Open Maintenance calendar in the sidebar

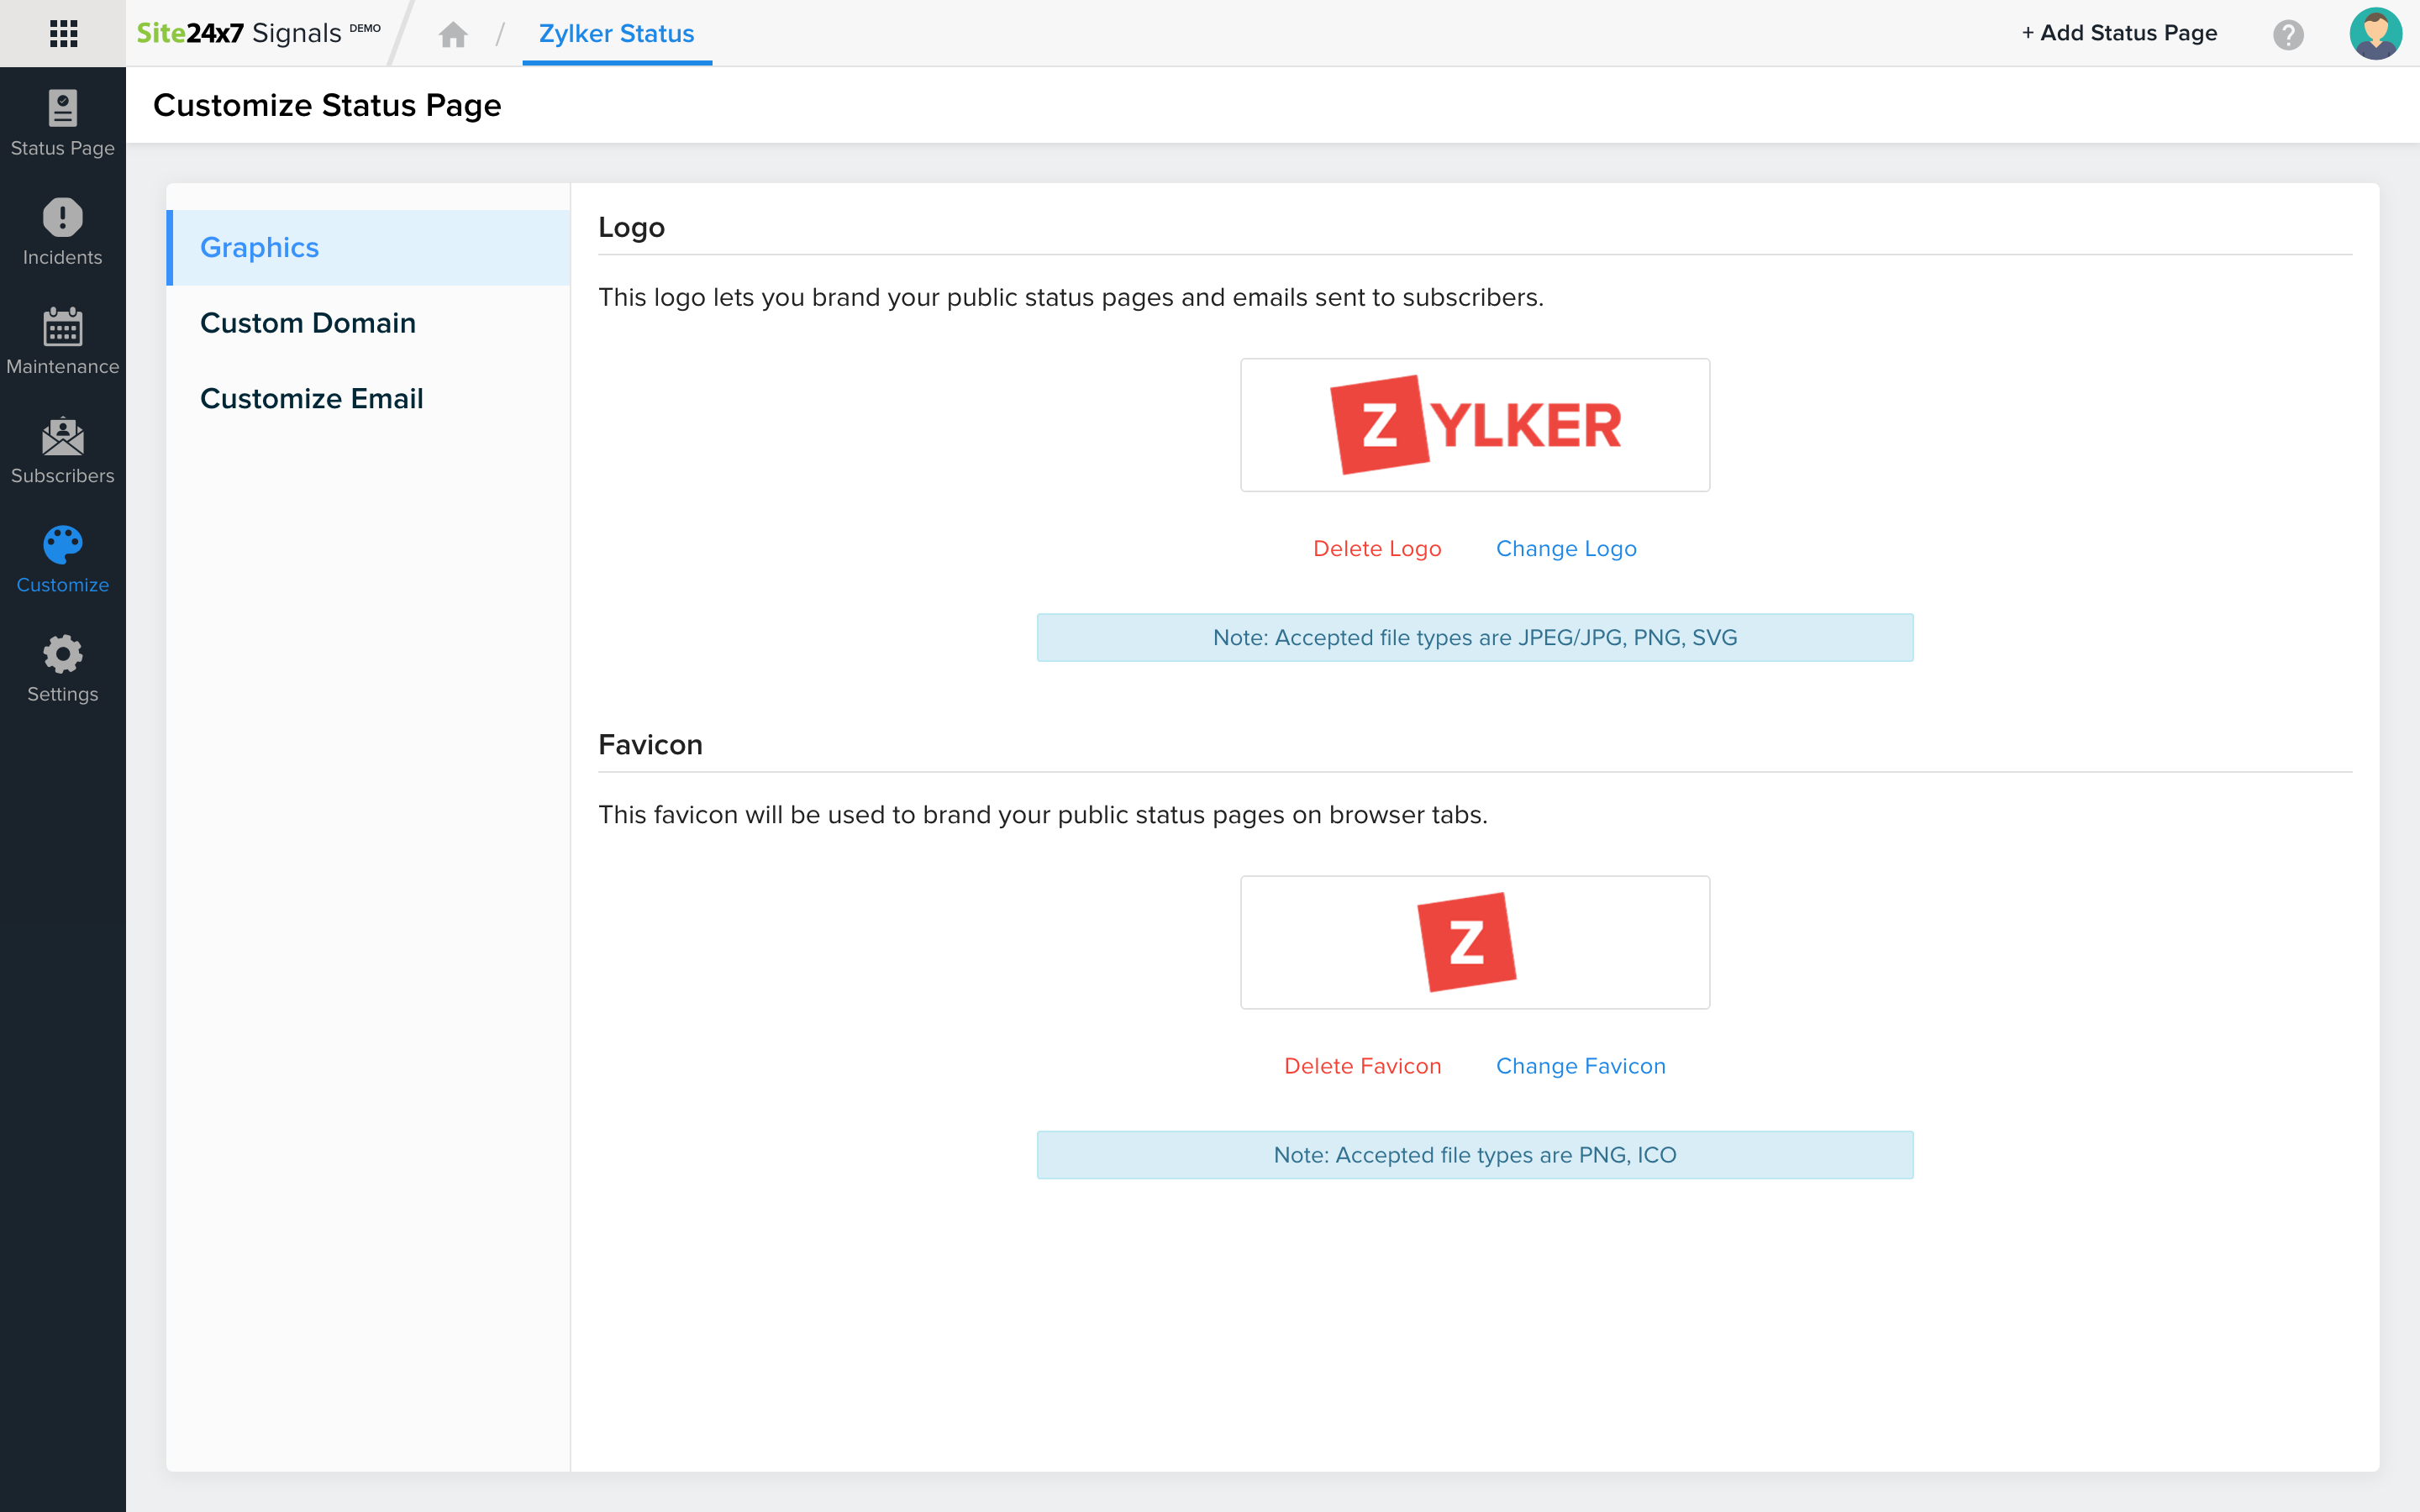tap(63, 342)
